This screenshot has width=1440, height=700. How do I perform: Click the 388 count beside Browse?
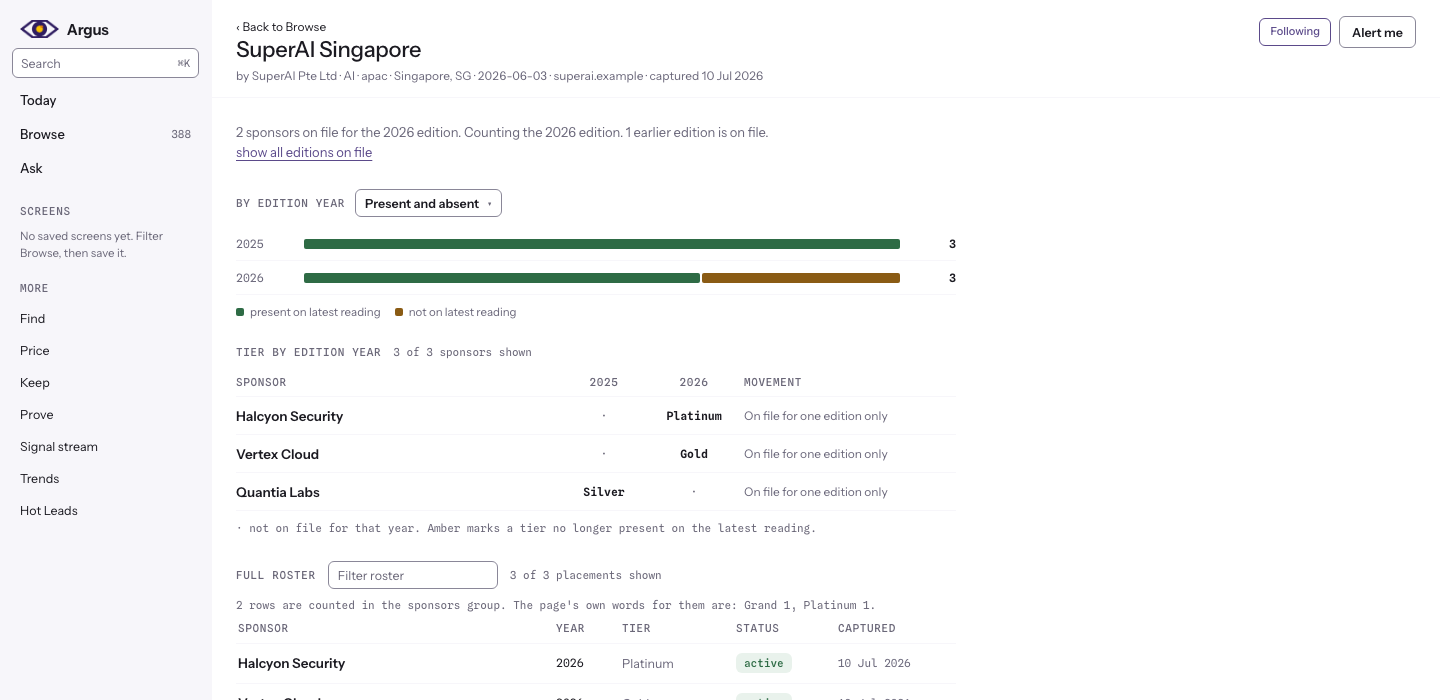point(181,134)
